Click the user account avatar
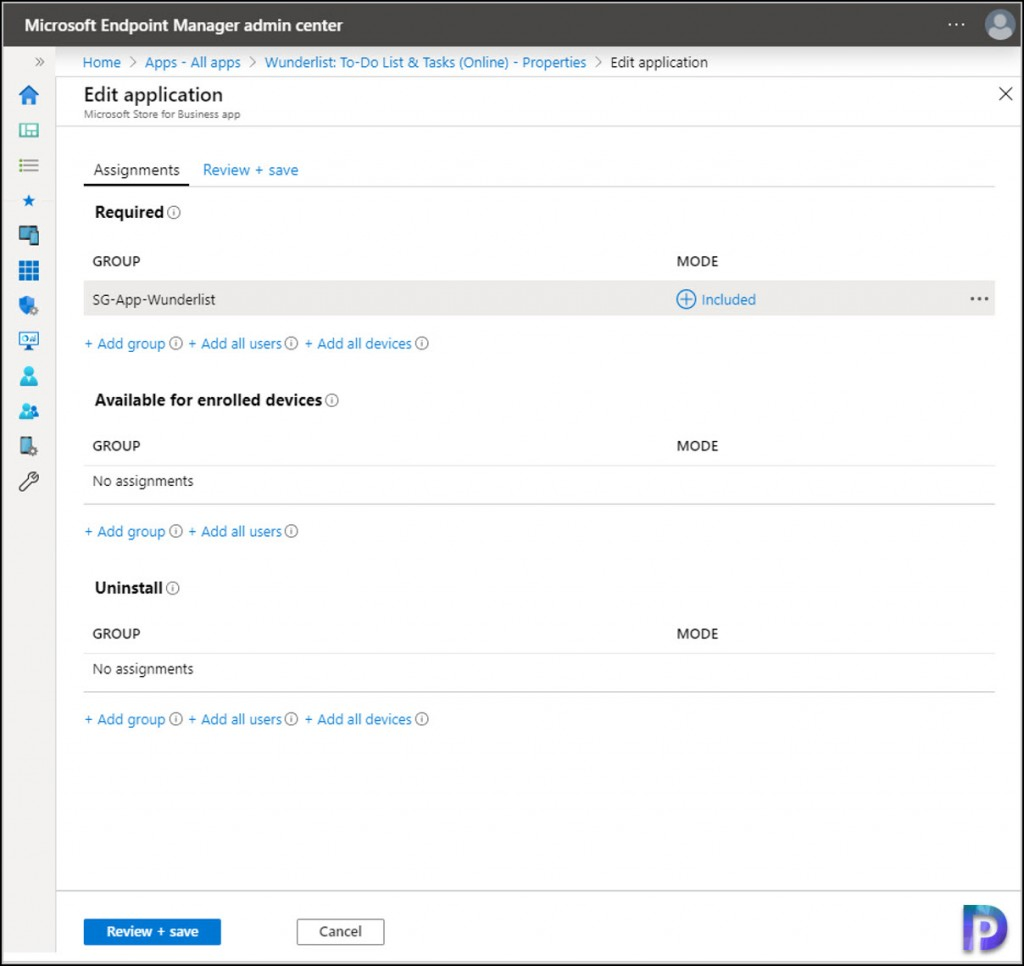Viewport: 1024px width, 966px height. pyautogui.click(x=999, y=25)
